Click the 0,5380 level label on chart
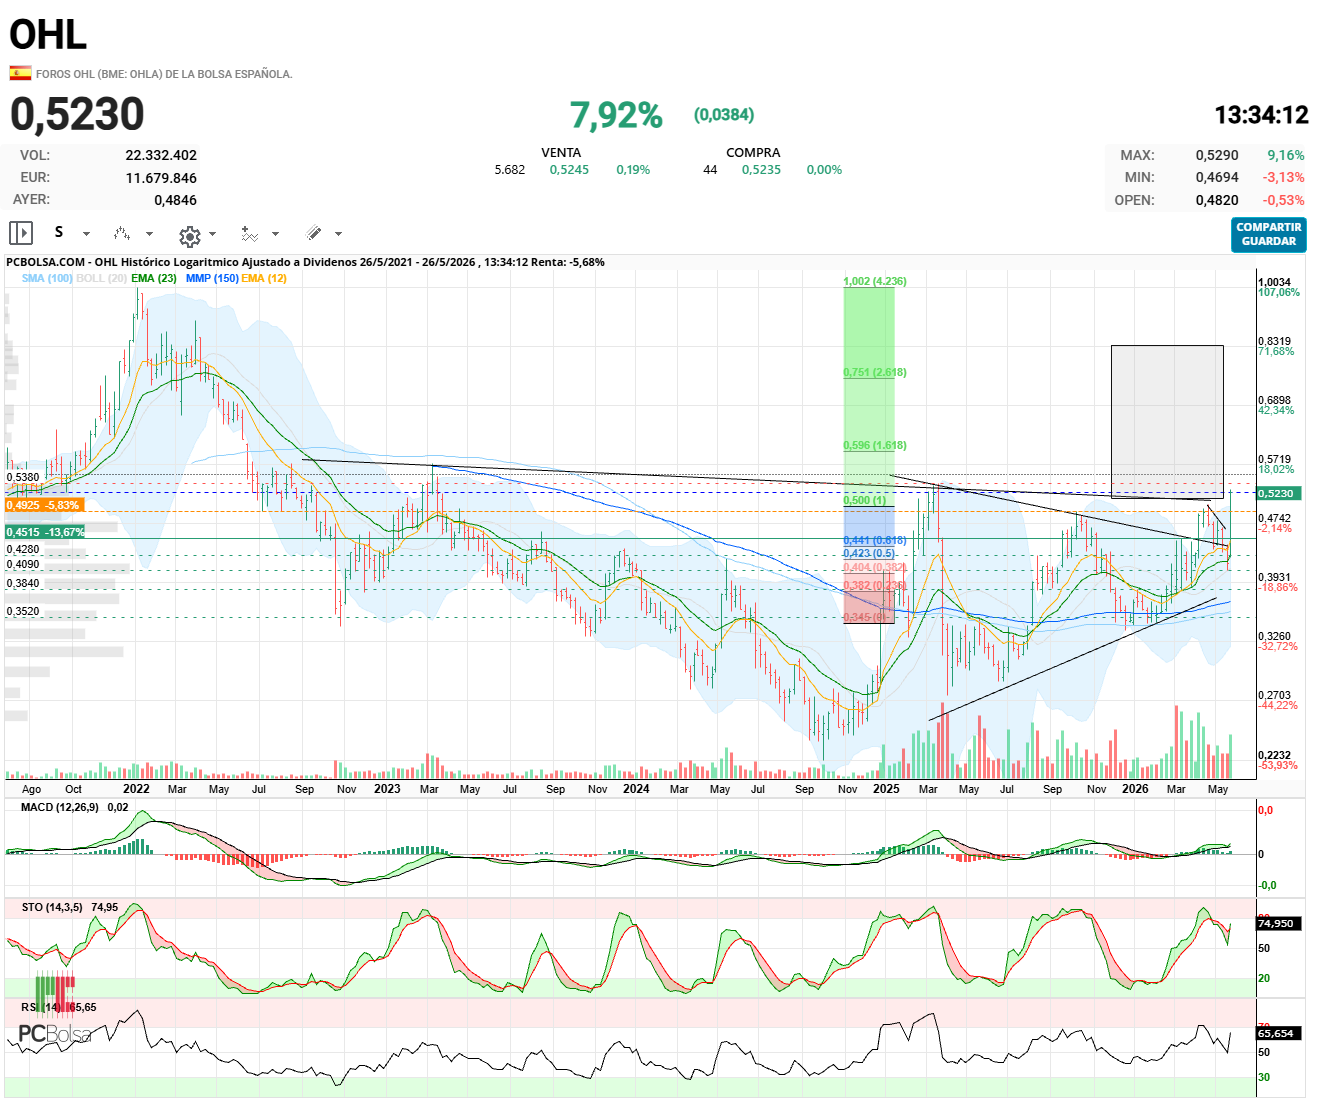The width and height of the screenshot is (1317, 1098). point(23,478)
